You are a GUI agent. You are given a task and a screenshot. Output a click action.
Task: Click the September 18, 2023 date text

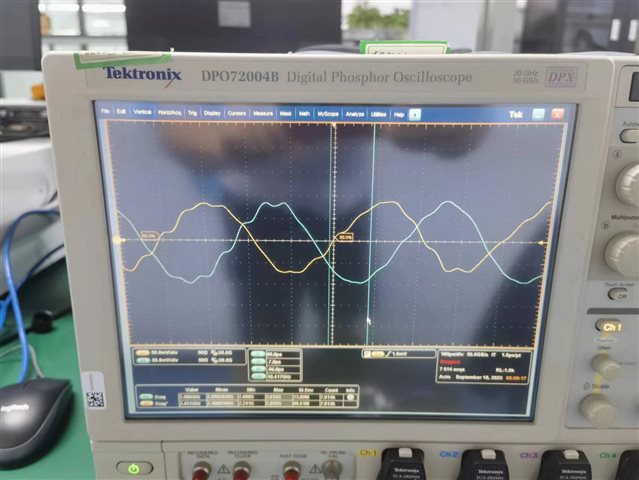(x=479, y=378)
